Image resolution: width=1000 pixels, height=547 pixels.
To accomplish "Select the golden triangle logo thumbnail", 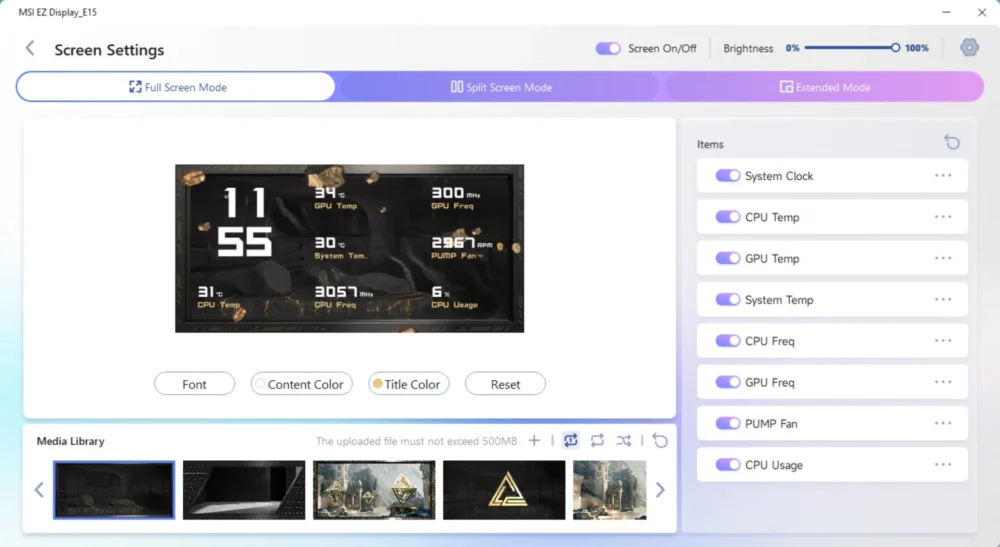I will pyautogui.click(x=504, y=490).
